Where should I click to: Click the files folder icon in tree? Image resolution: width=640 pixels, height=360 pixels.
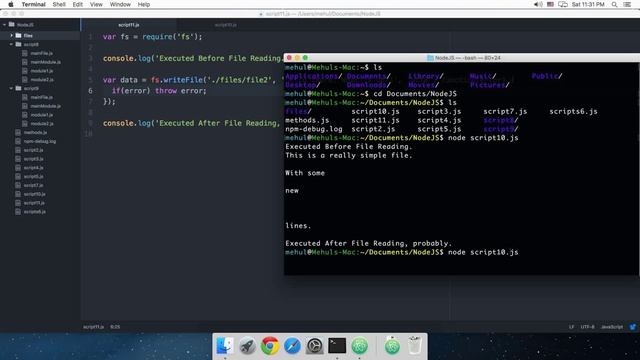click(x=18, y=36)
